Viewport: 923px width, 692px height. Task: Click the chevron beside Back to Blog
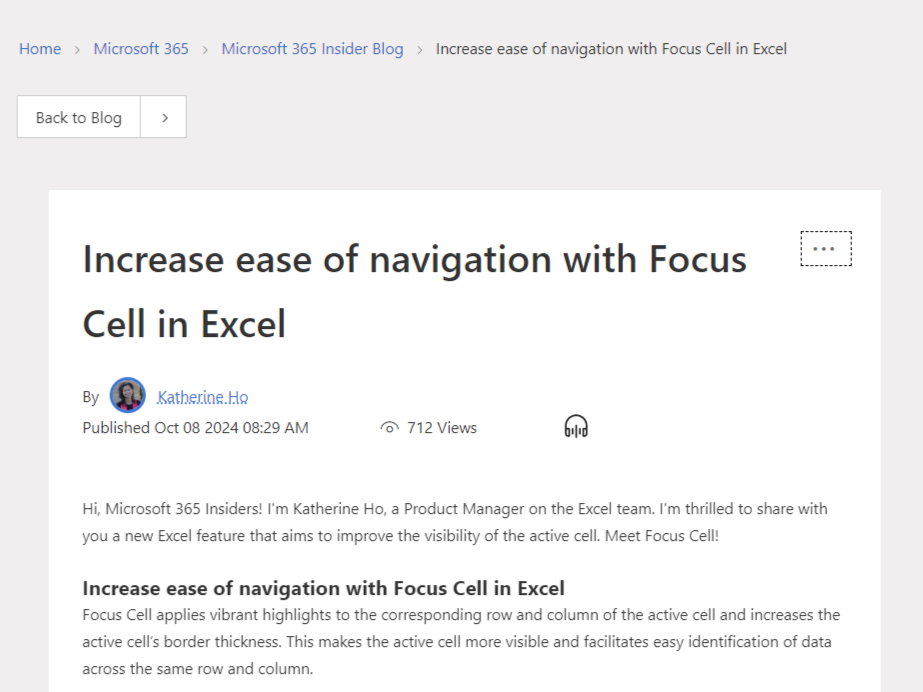[x=163, y=116]
